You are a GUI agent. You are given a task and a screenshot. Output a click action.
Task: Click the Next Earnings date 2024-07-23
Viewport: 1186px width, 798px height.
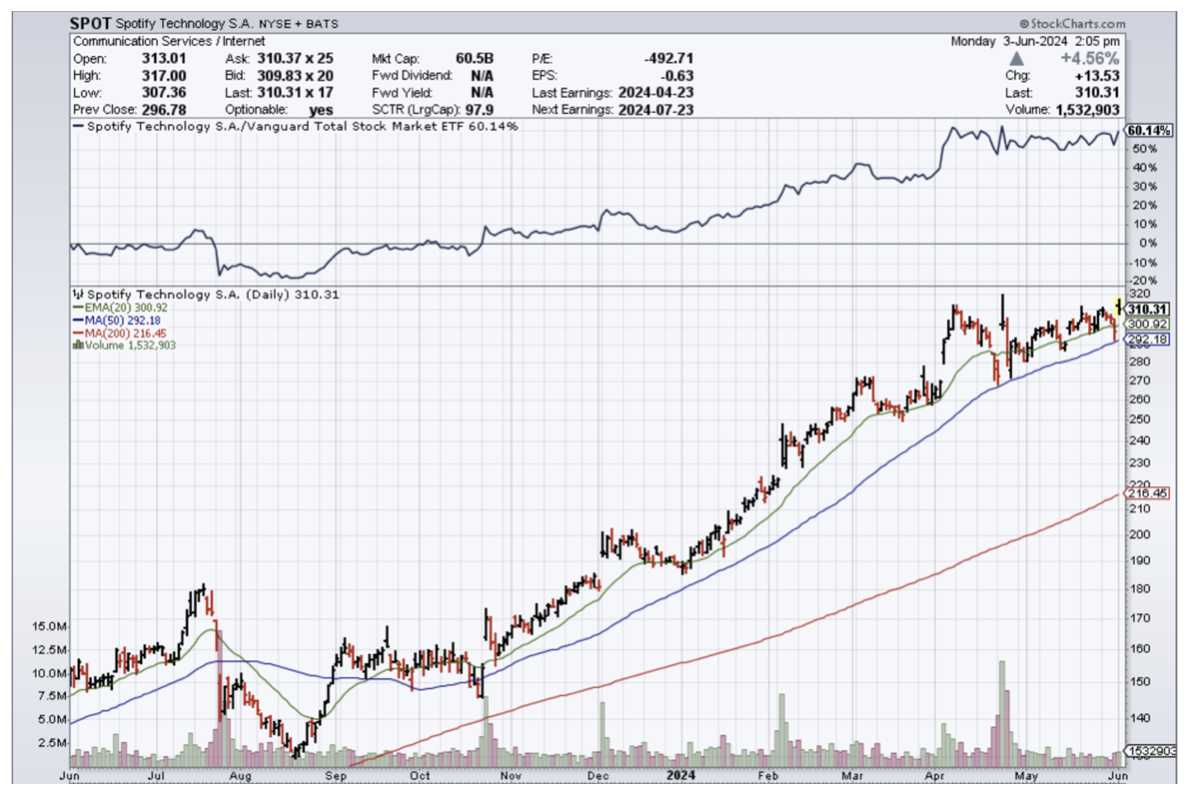(656, 110)
